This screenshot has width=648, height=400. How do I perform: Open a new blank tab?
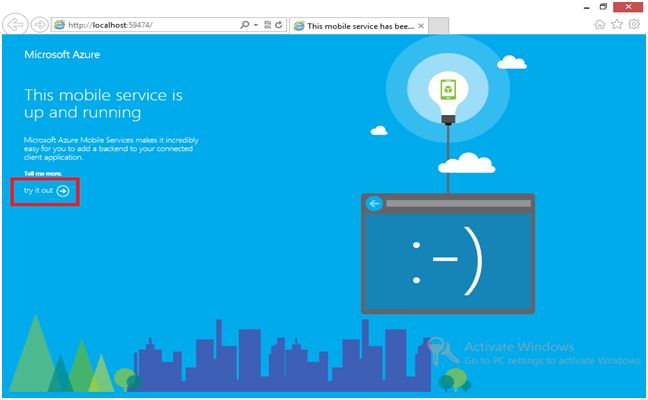point(438,26)
